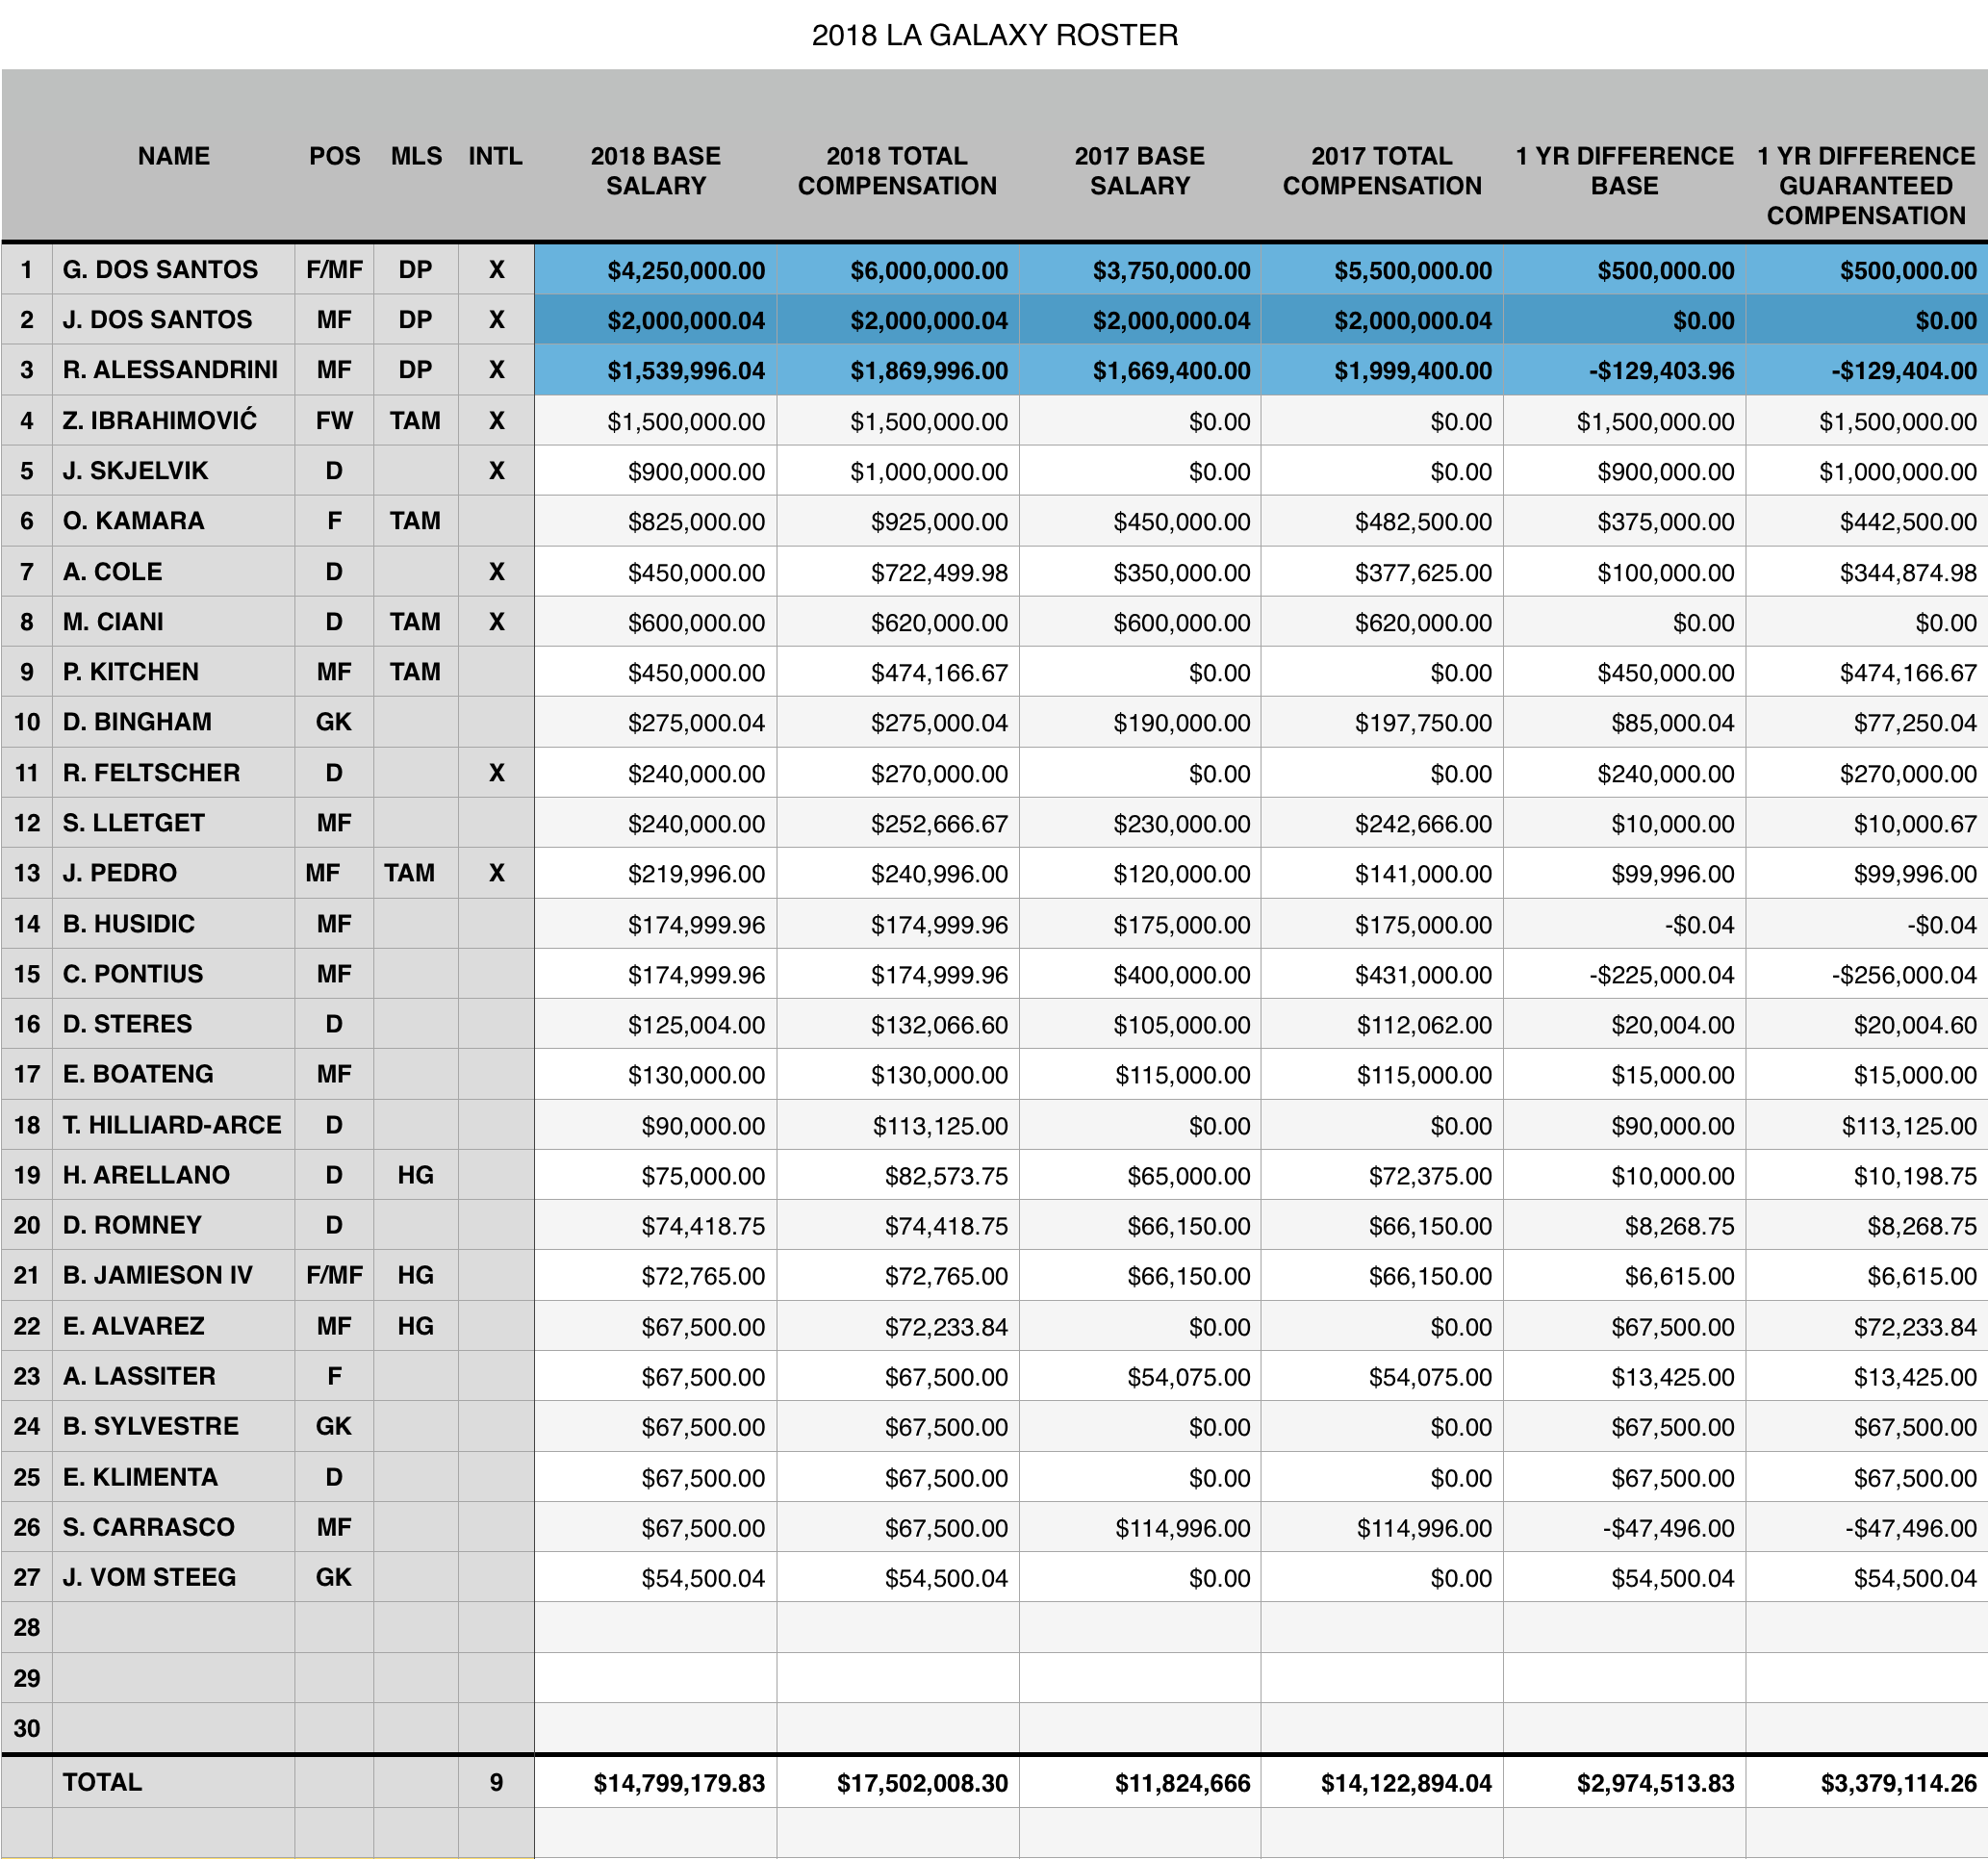Click the R. FELTSCHER name cell
Screen dimensions: 1988x1859
[174, 773]
